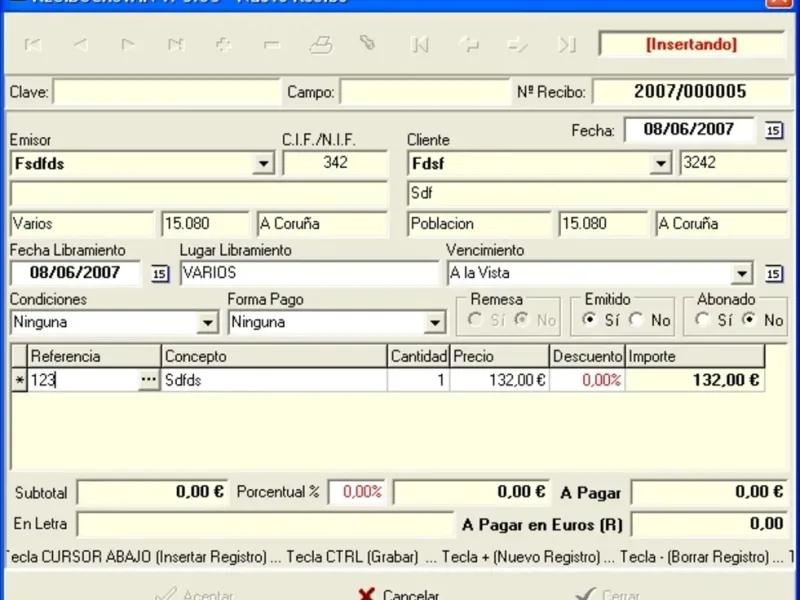
Task: Open Referencia lookup ellipsis button
Action: point(148,380)
